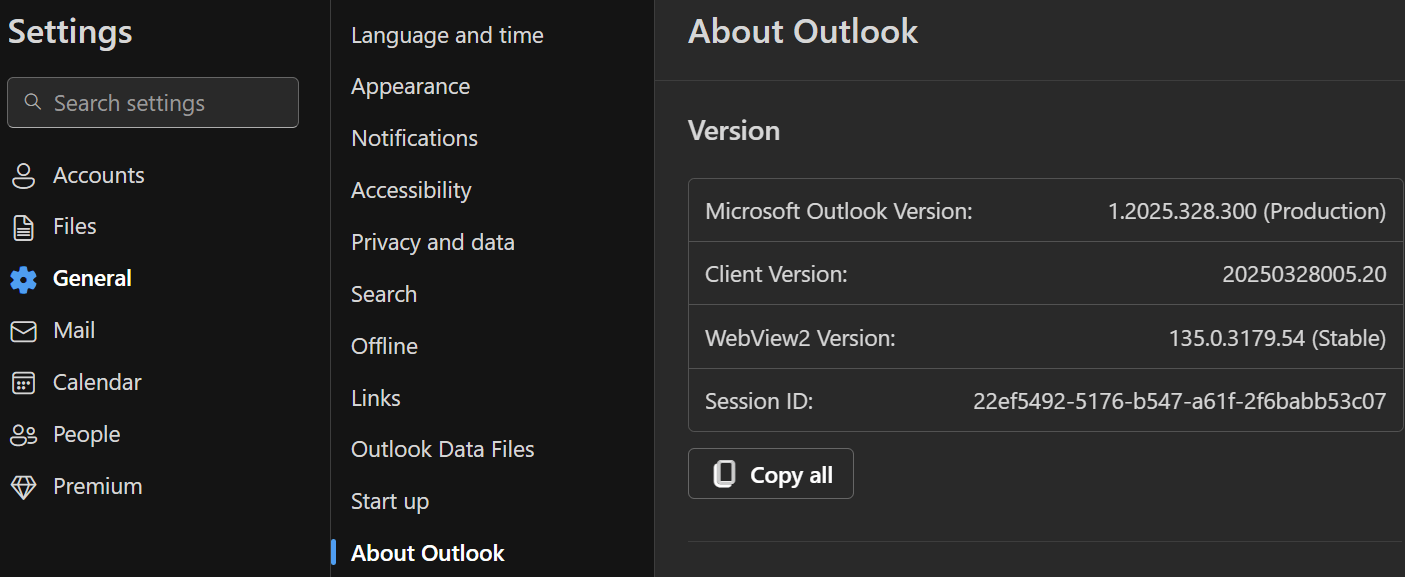This screenshot has width=1405, height=577.
Task: Open Outlook Data Files page
Action: tap(443, 450)
